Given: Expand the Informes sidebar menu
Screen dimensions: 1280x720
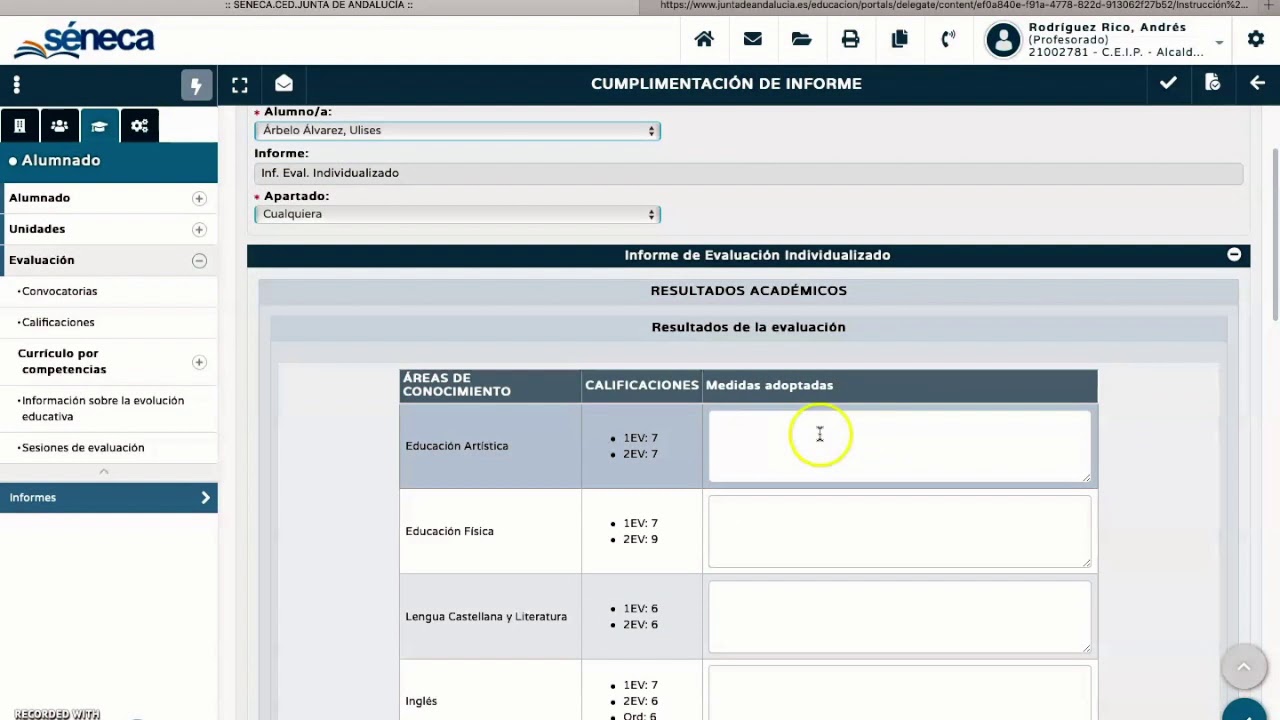Looking at the screenshot, I should click(108, 497).
